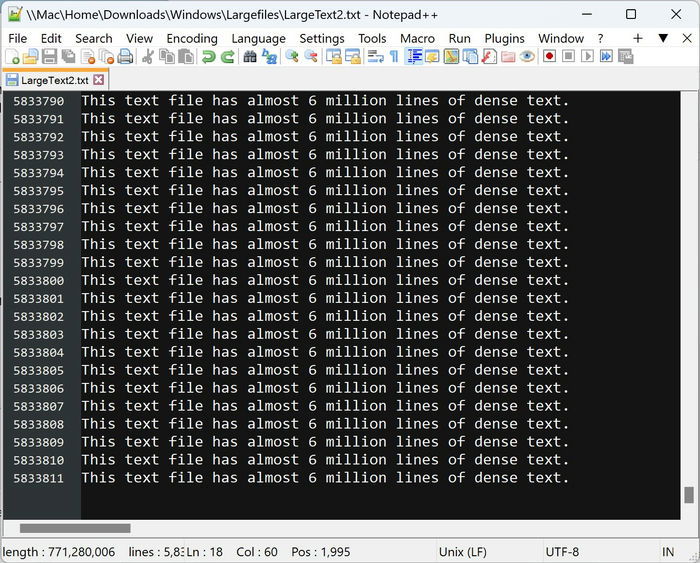Run macro multiple times with the double arrow icon

click(x=606, y=57)
